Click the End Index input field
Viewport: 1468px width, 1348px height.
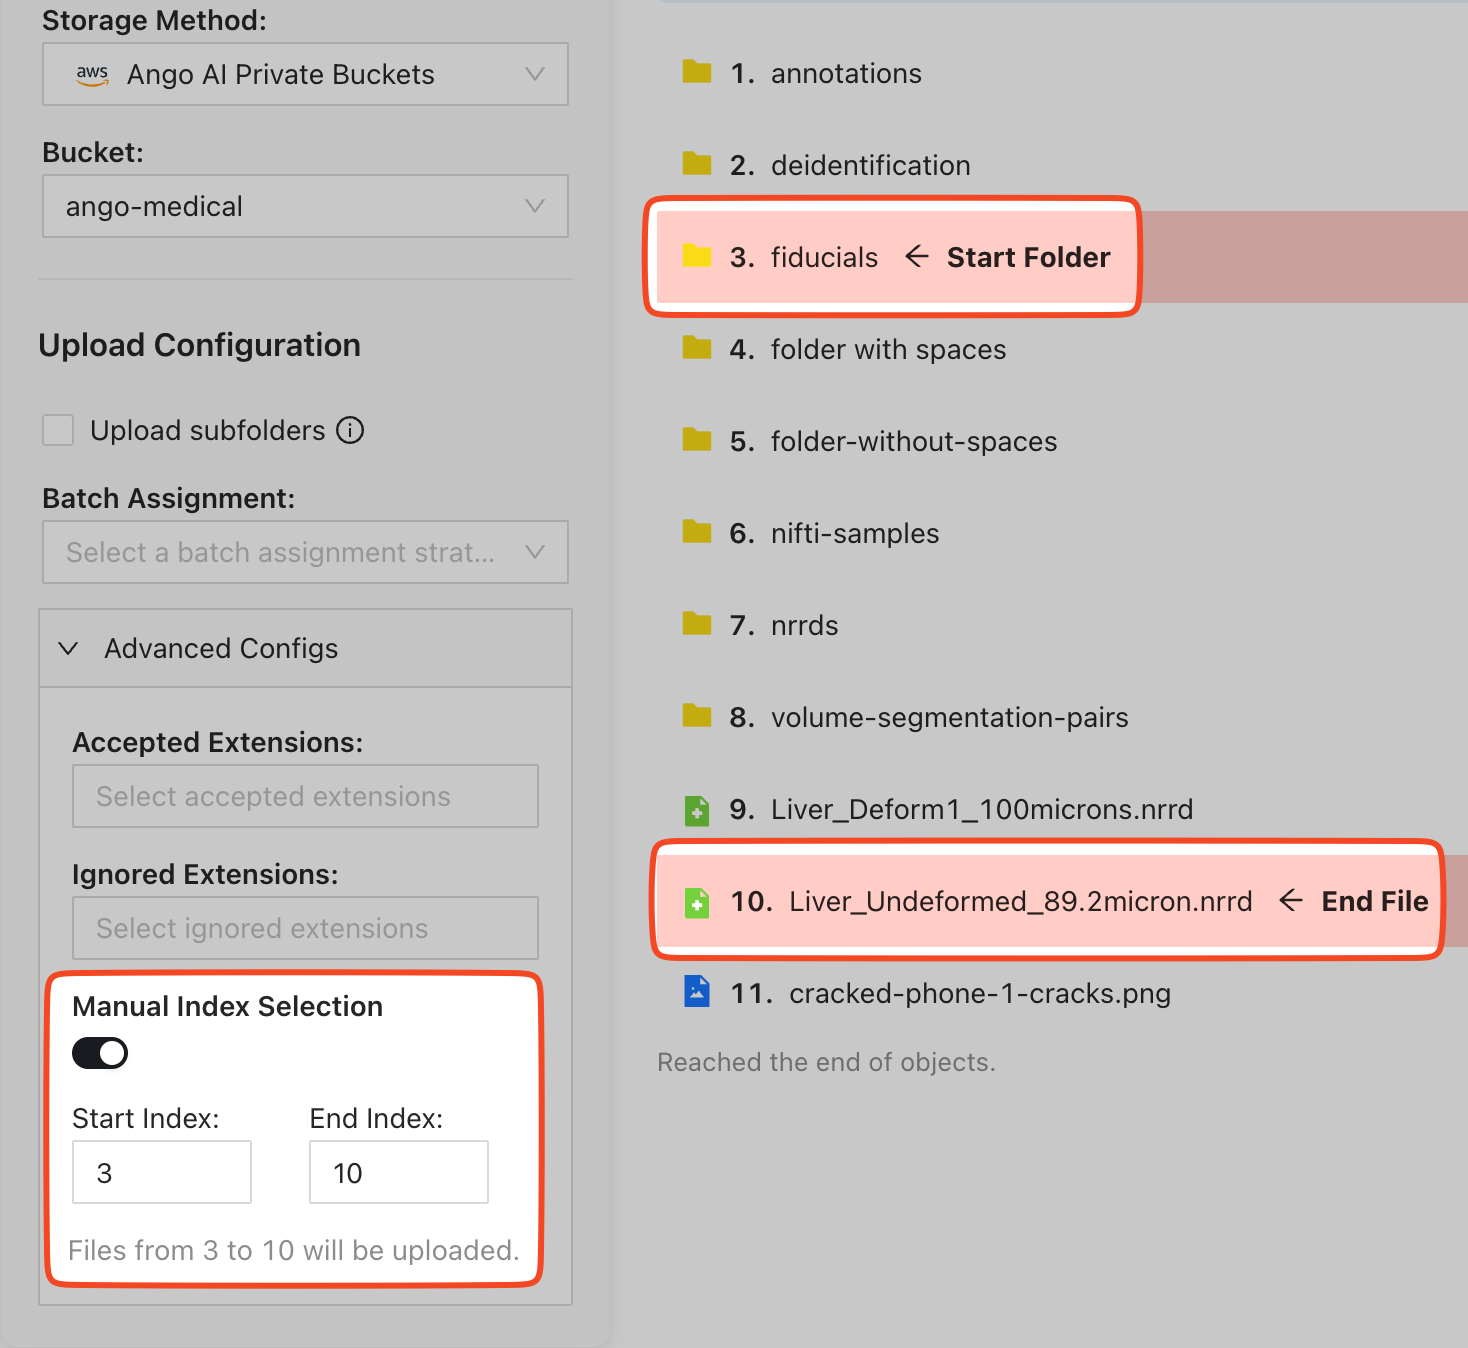click(x=398, y=1172)
